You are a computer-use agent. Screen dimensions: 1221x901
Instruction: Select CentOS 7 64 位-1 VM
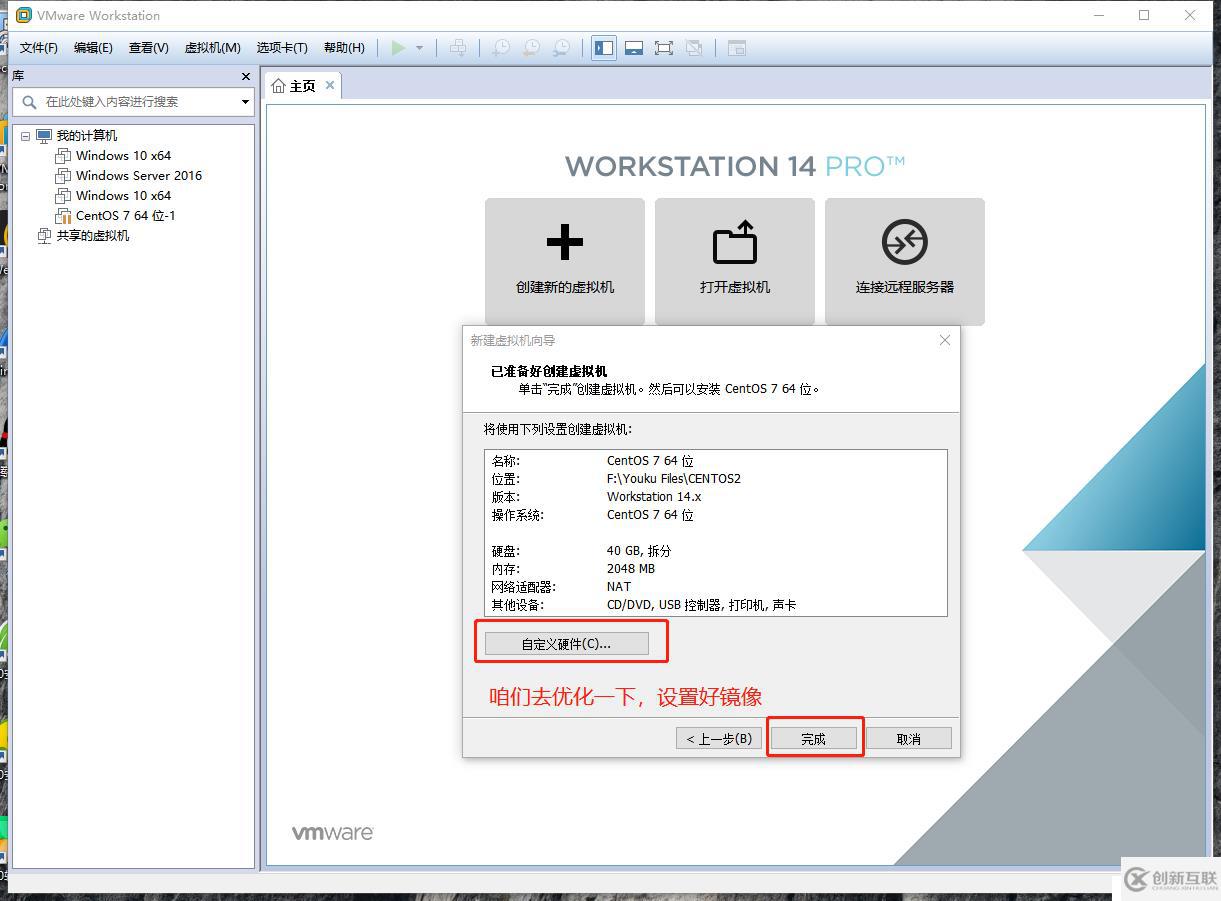tap(126, 216)
